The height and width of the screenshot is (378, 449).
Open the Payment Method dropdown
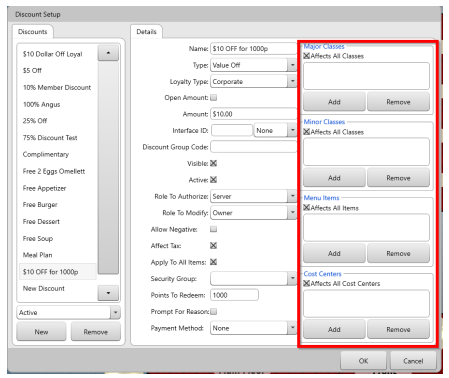[253, 328]
